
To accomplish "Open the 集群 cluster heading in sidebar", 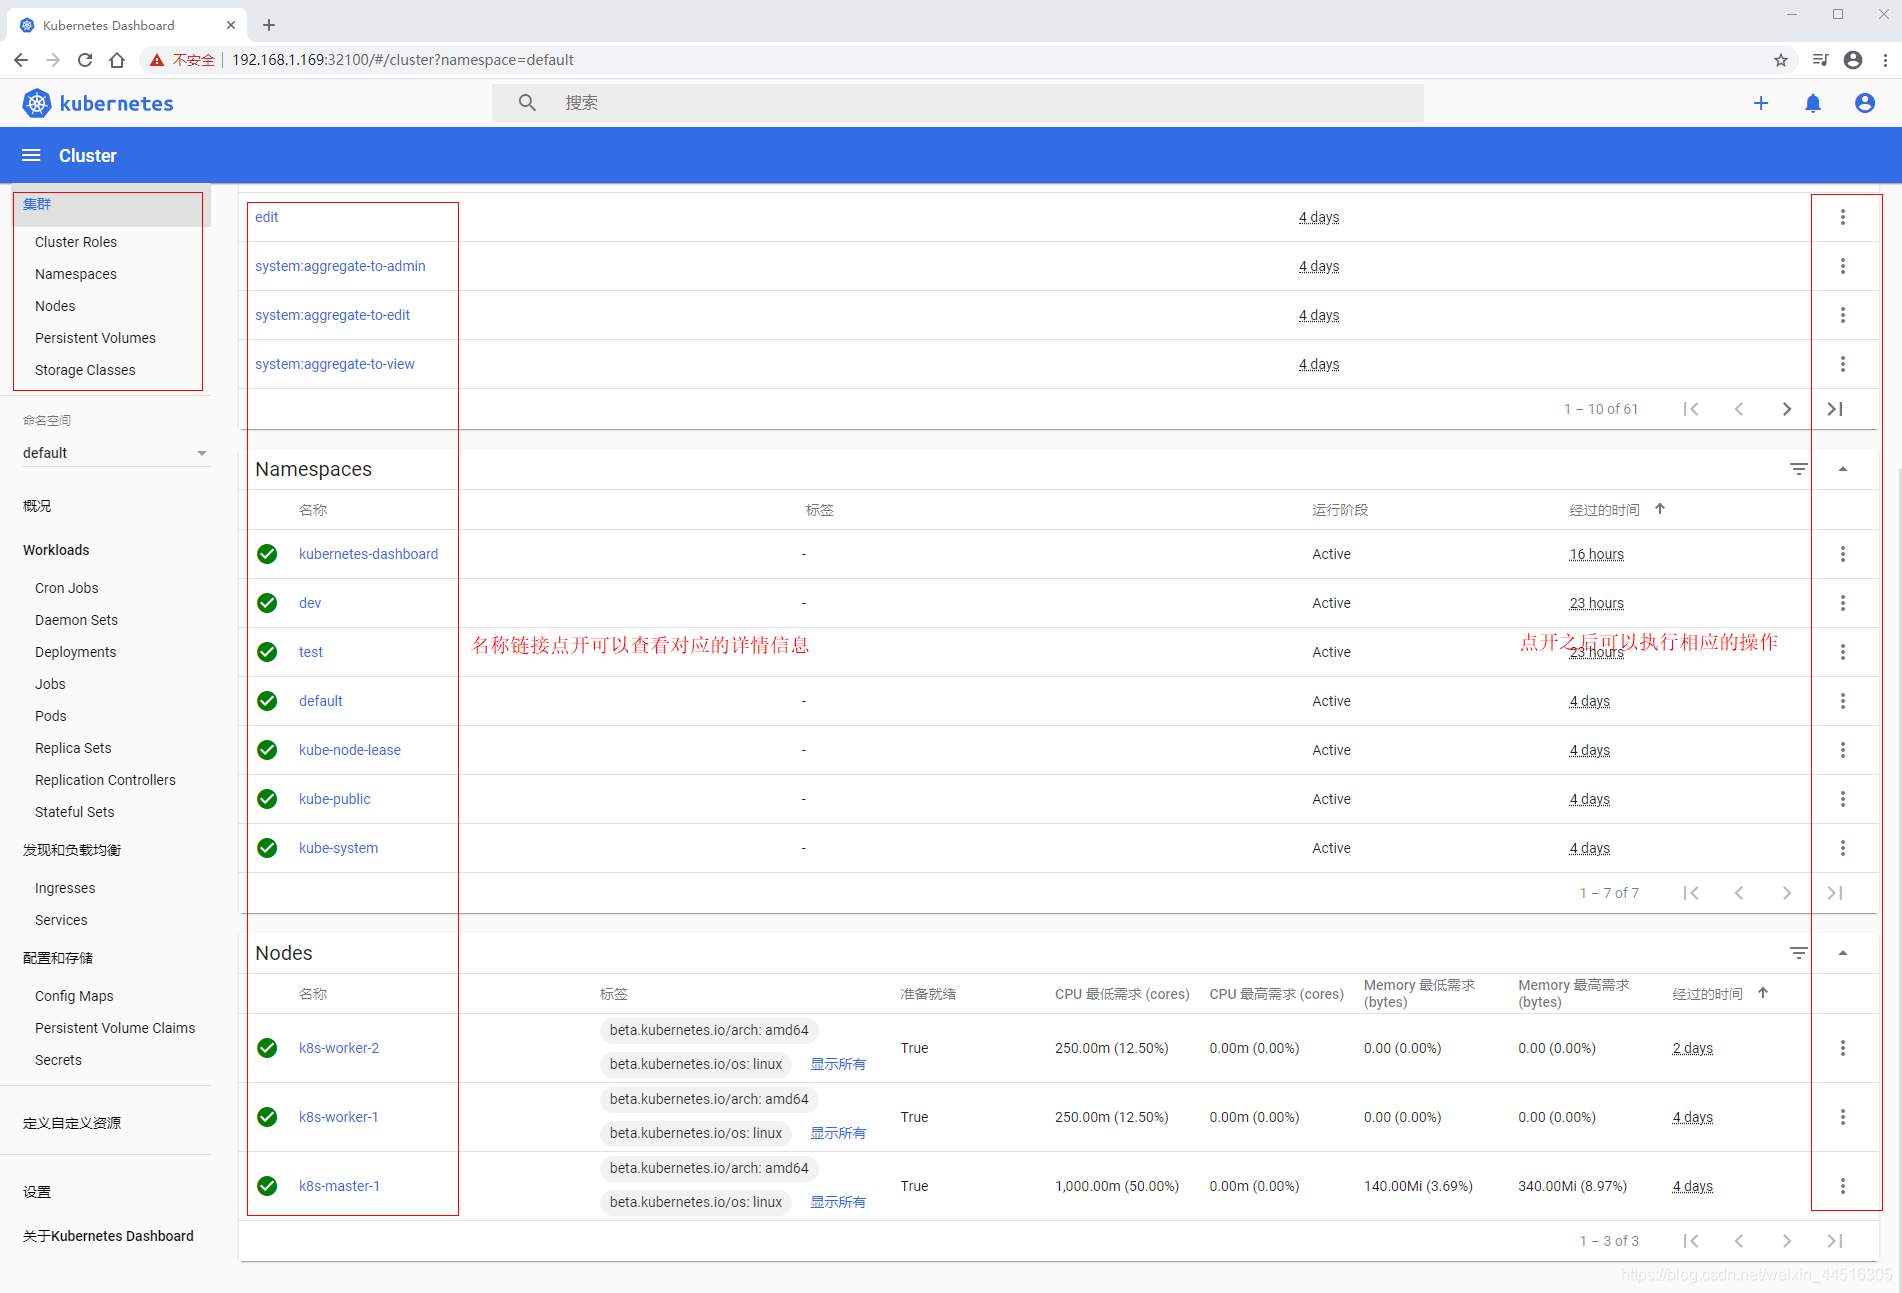I will pyautogui.click(x=37, y=204).
